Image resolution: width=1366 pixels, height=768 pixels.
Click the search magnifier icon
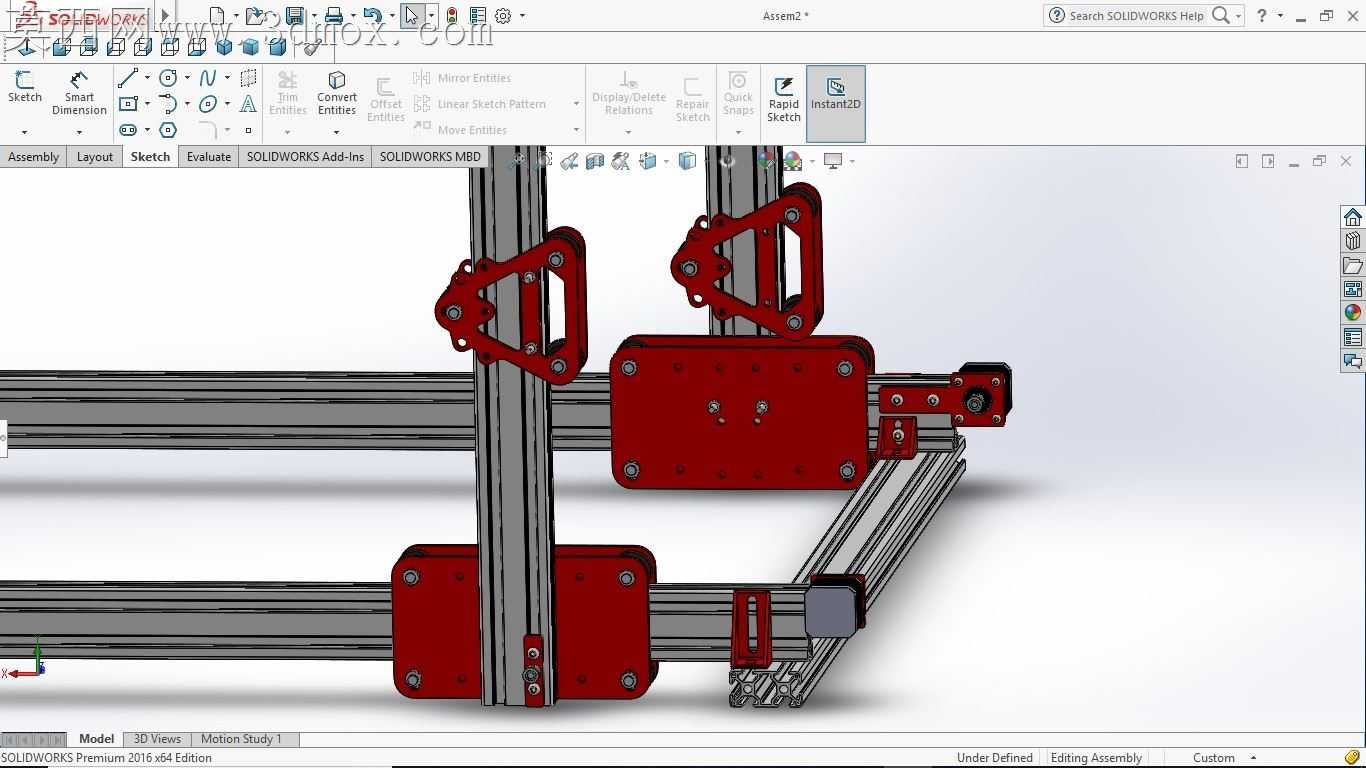click(x=1221, y=15)
